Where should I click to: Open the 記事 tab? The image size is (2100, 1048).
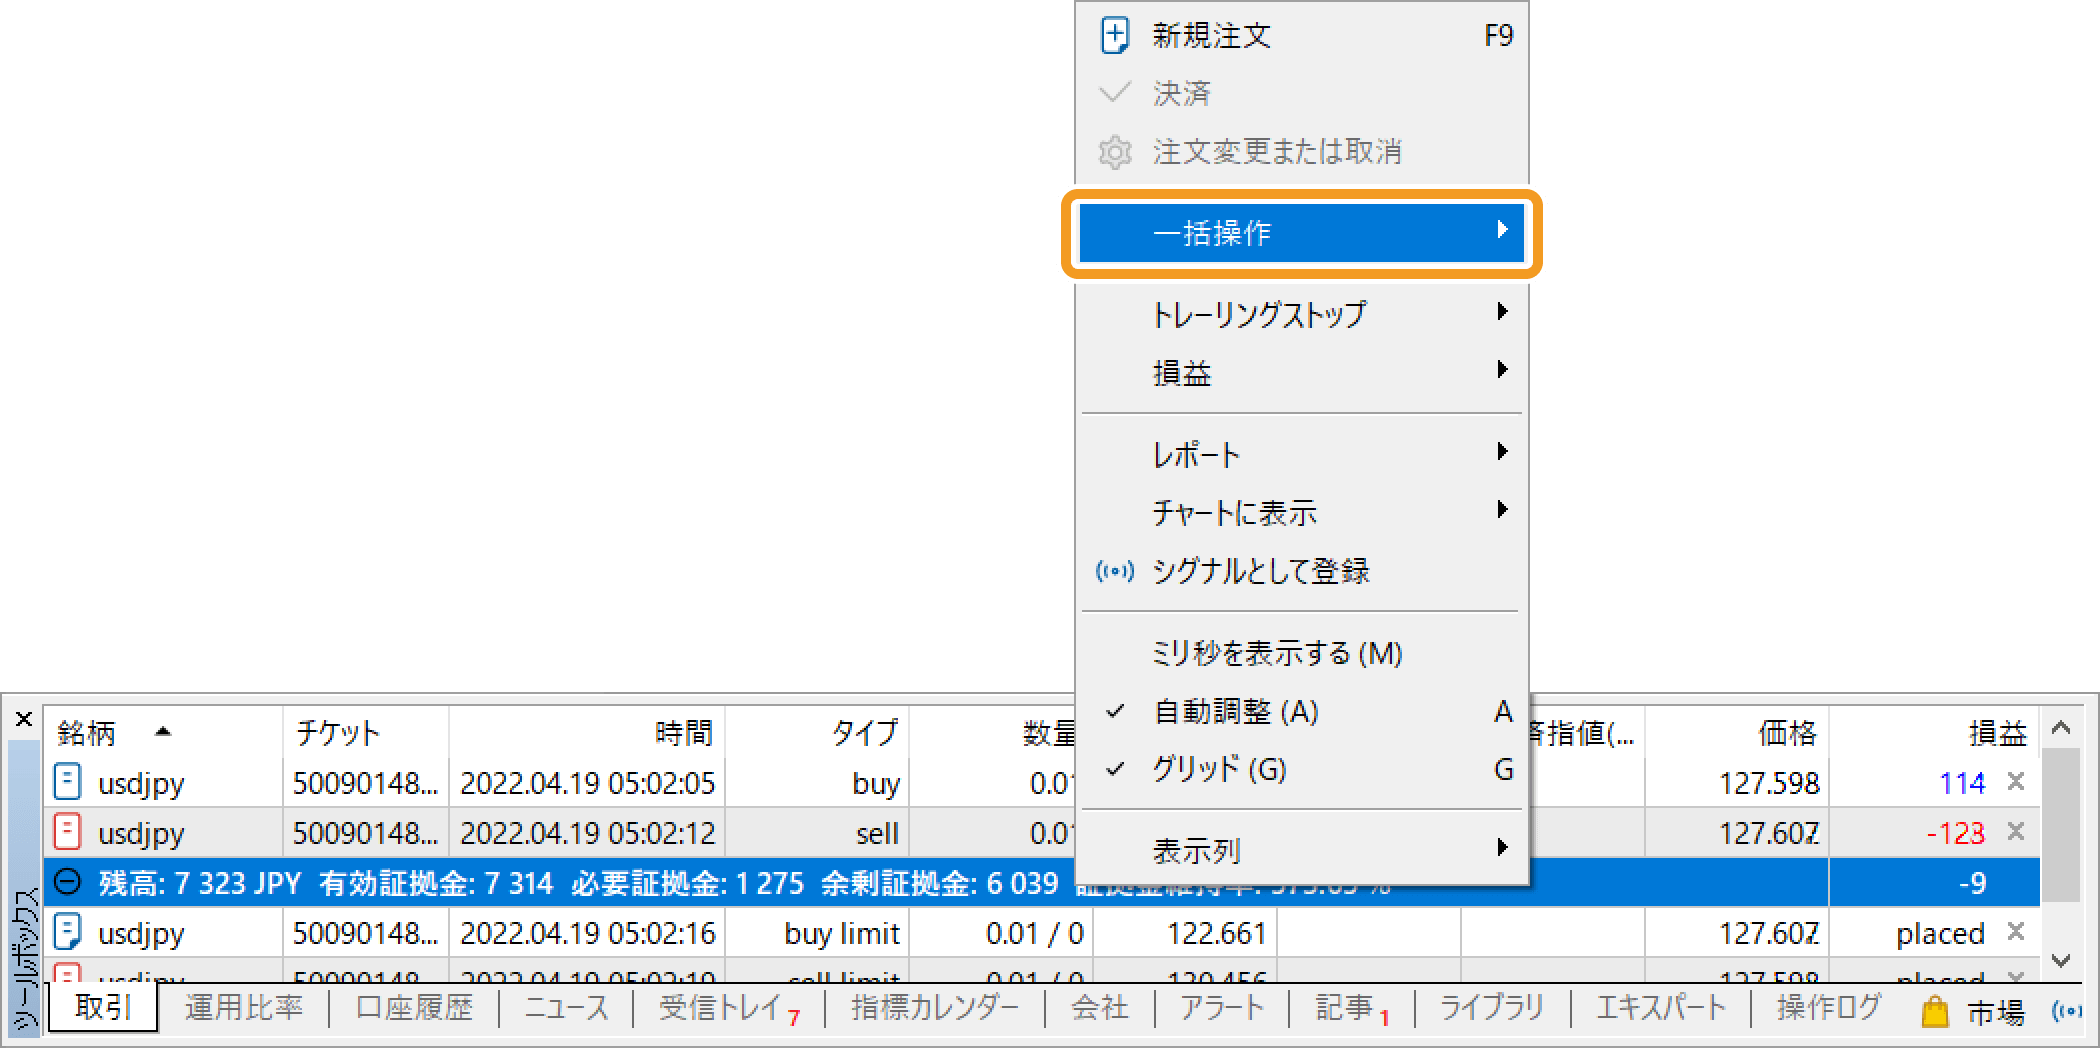[x=1352, y=1008]
